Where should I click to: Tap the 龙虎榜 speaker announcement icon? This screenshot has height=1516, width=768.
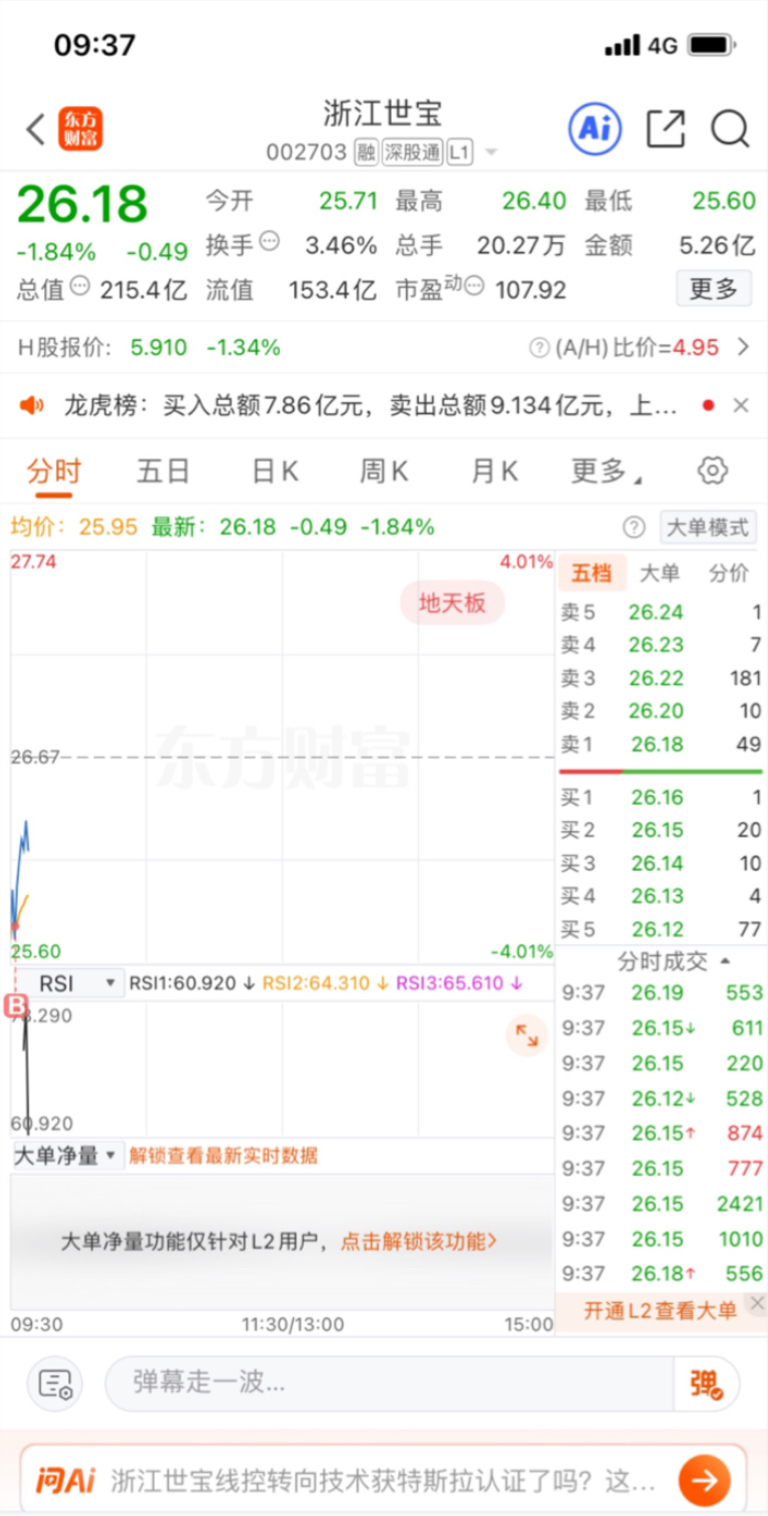pyautogui.click(x=33, y=405)
